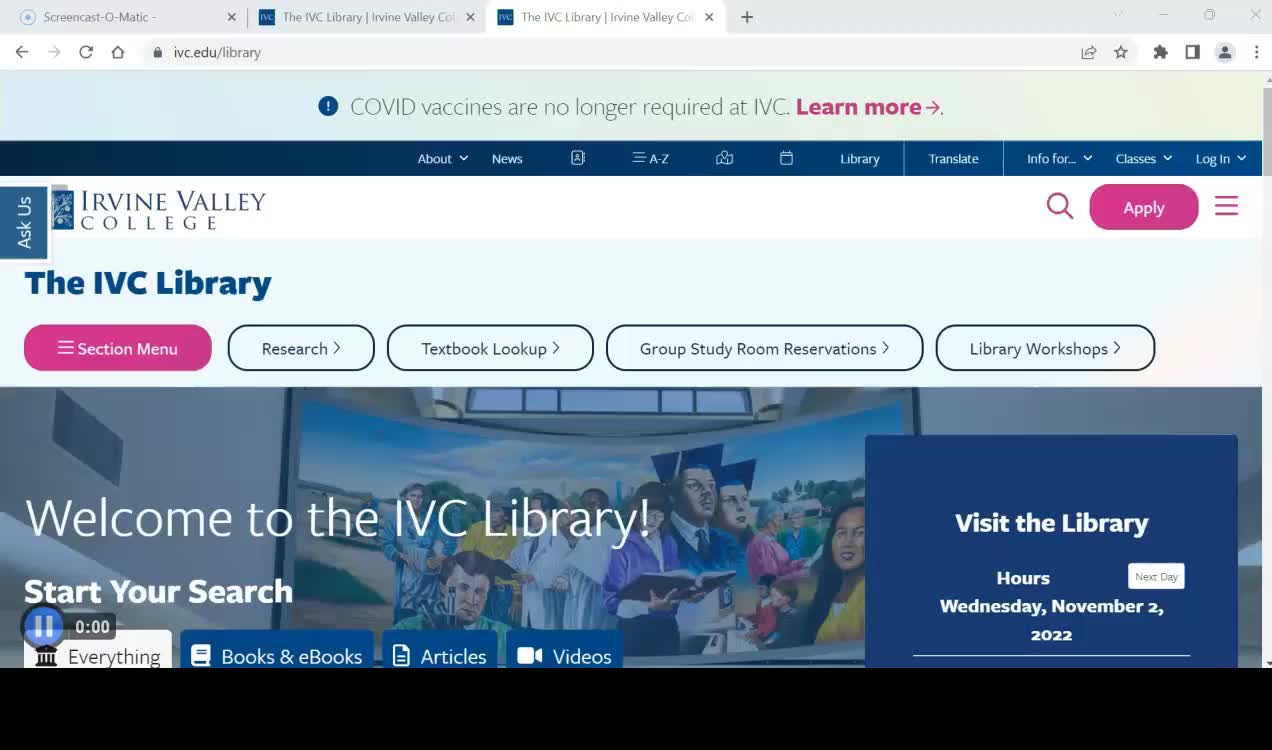The height and width of the screenshot is (750, 1272).
Task: Open the search magnifier icon
Action: tap(1059, 206)
